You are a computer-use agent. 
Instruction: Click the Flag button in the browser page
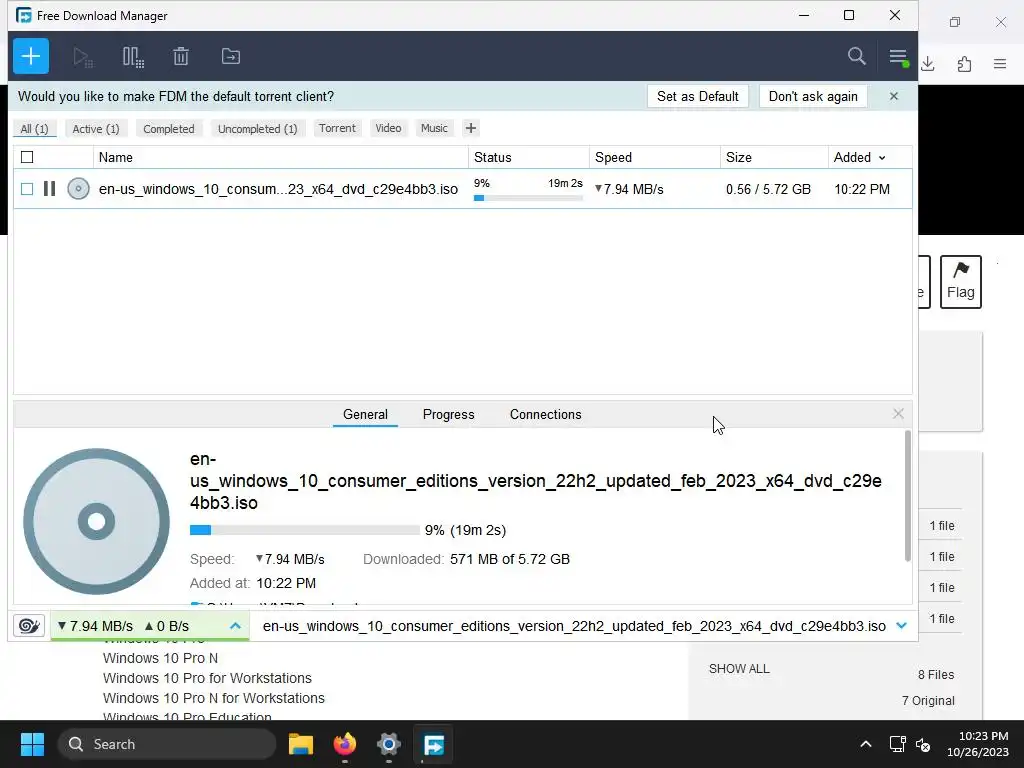(961, 281)
